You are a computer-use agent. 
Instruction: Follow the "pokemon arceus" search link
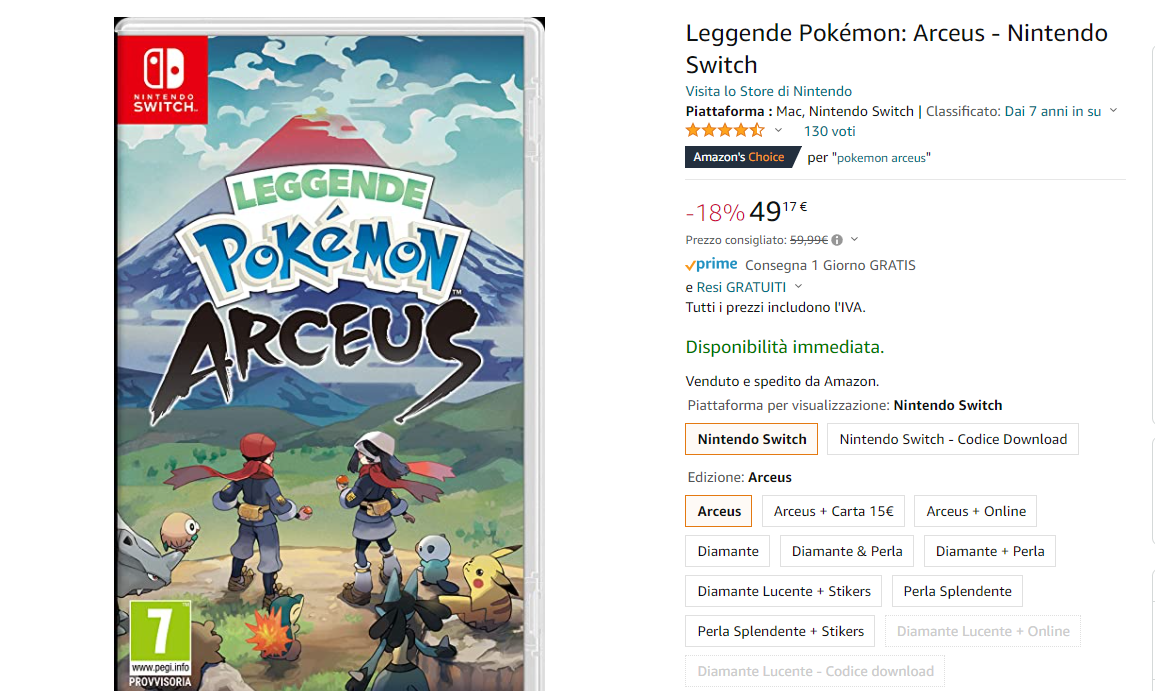tap(881, 158)
